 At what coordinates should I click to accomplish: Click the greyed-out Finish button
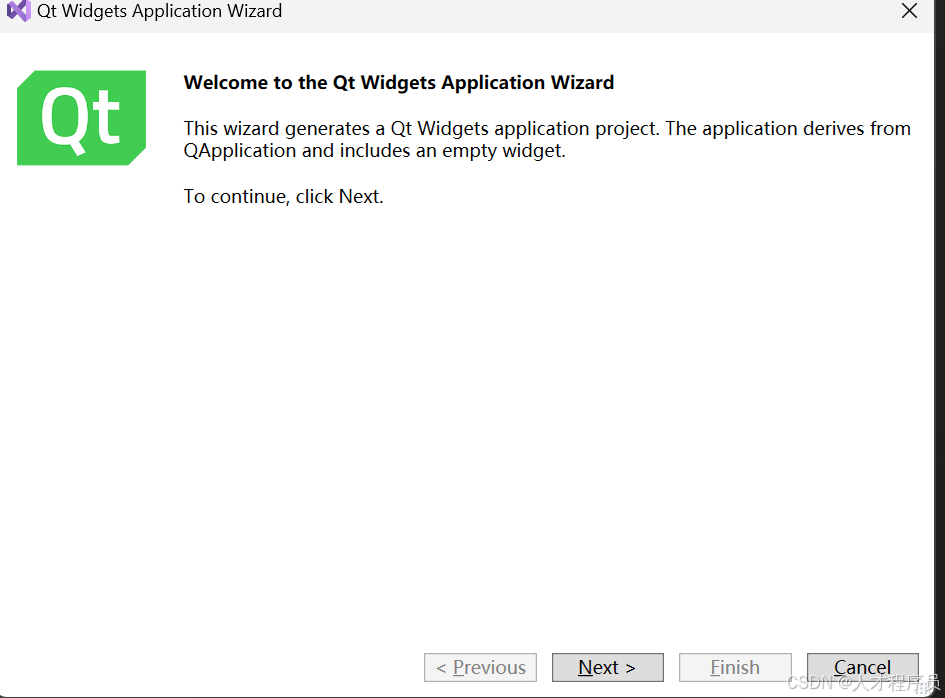click(x=735, y=667)
